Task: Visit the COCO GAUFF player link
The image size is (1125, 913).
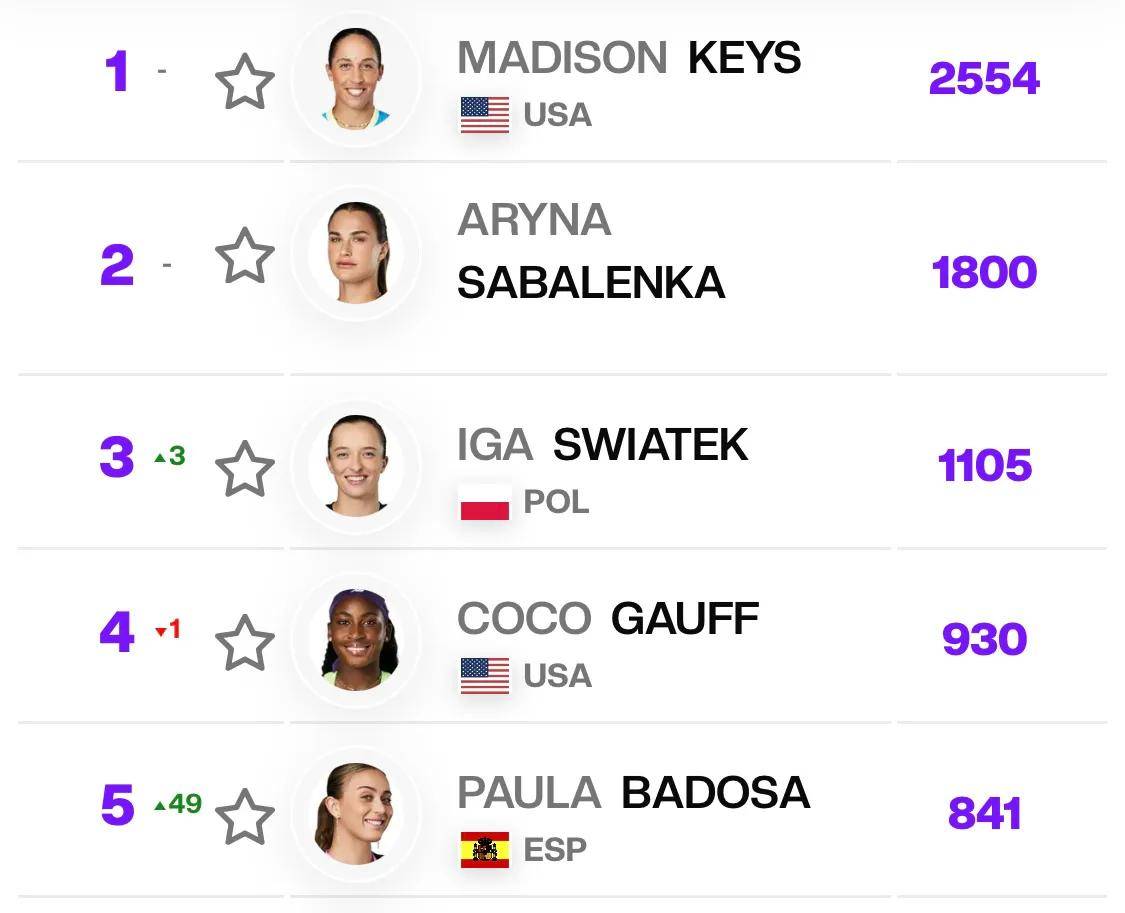Action: (x=608, y=618)
